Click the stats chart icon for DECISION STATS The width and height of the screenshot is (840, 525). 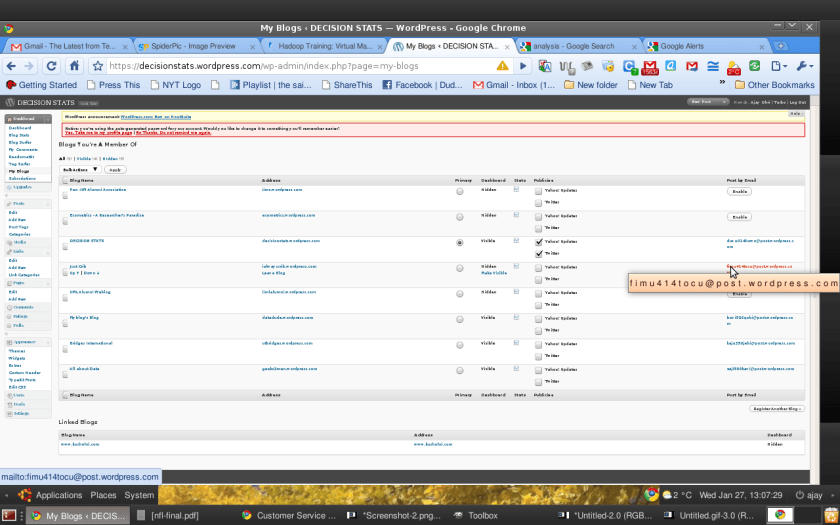pos(516,241)
